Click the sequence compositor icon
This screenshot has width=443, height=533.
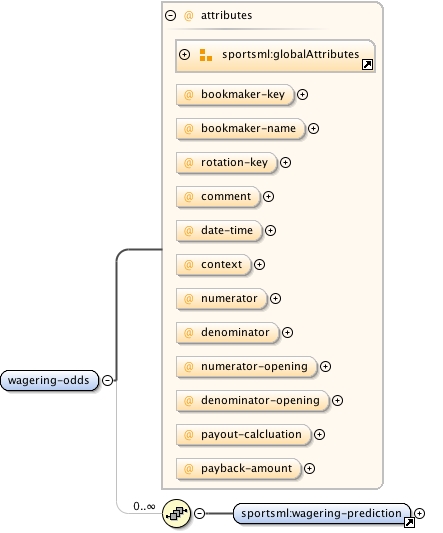(x=176, y=513)
